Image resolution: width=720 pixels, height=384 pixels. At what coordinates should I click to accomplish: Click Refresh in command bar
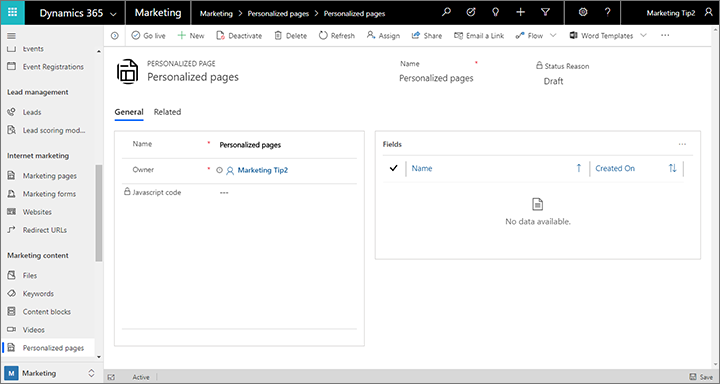point(337,35)
